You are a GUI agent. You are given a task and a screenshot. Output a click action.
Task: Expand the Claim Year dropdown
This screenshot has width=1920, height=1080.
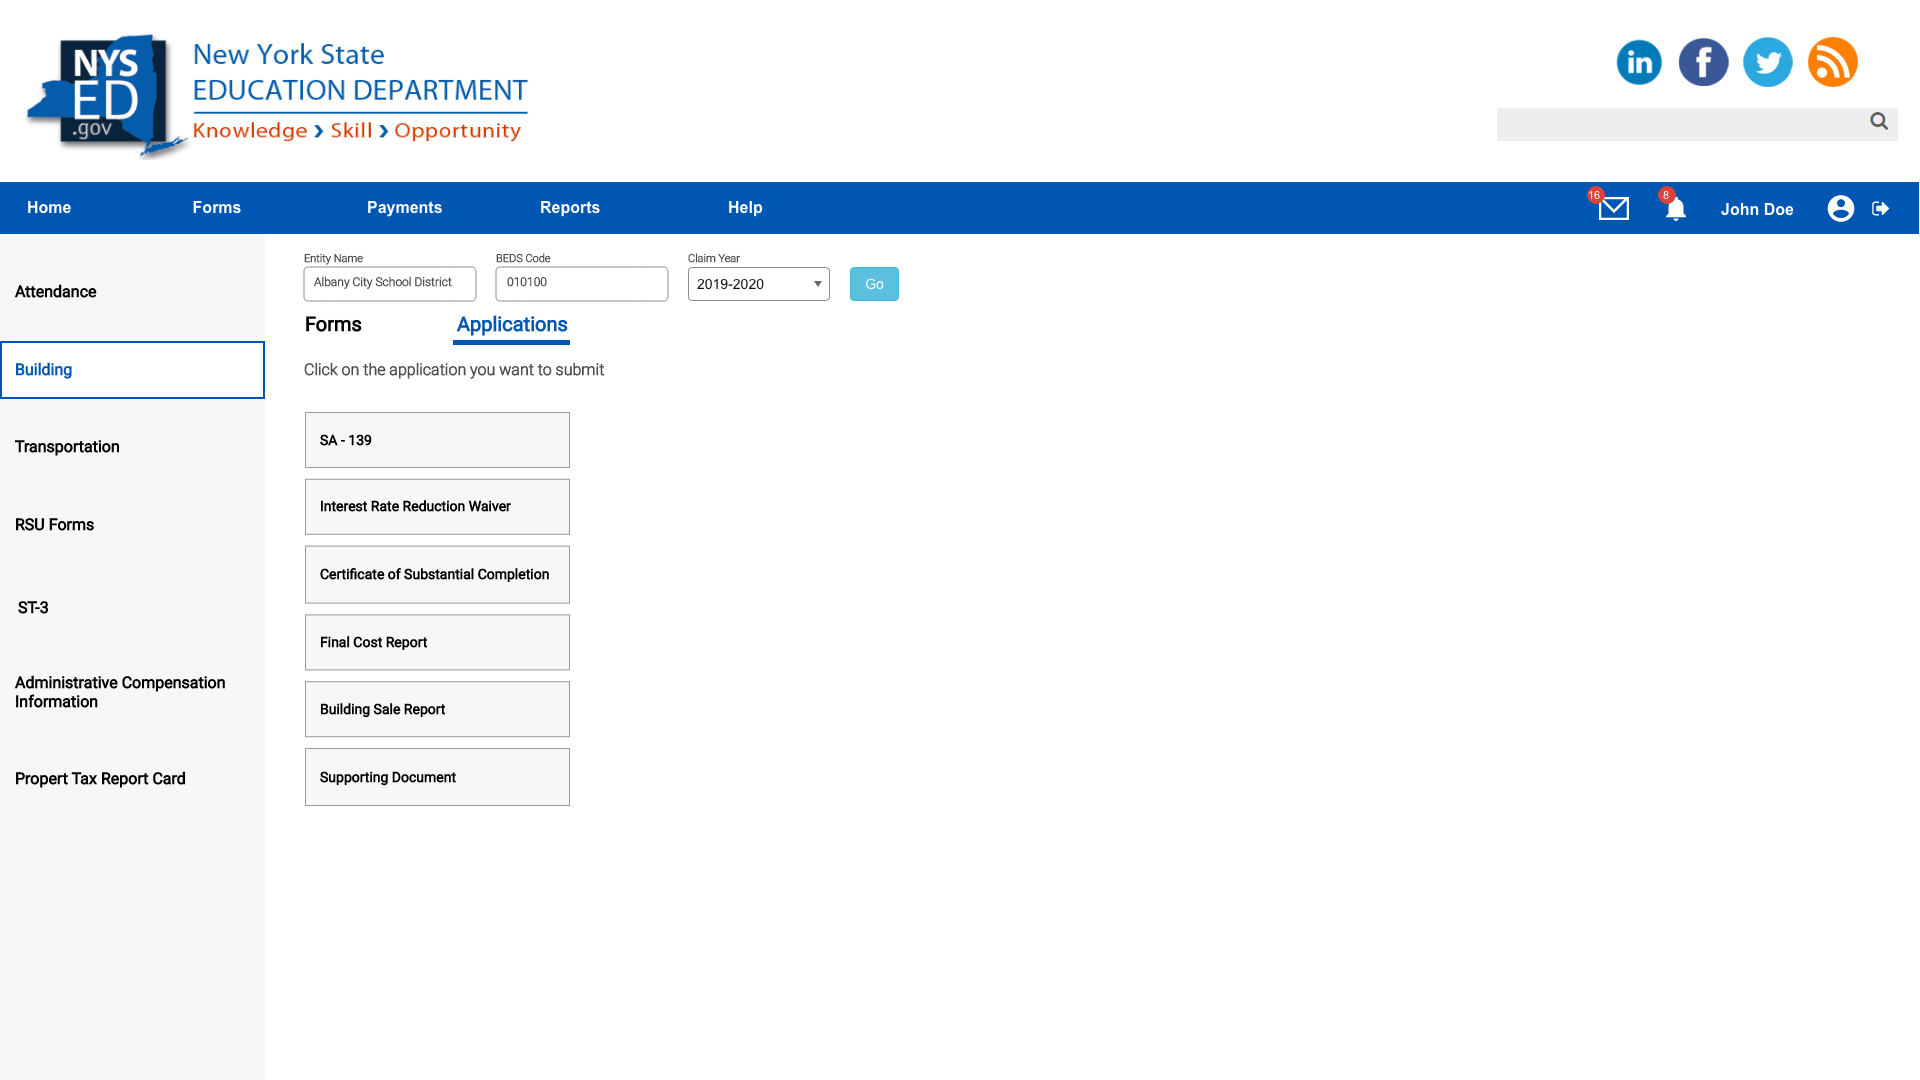coord(758,284)
